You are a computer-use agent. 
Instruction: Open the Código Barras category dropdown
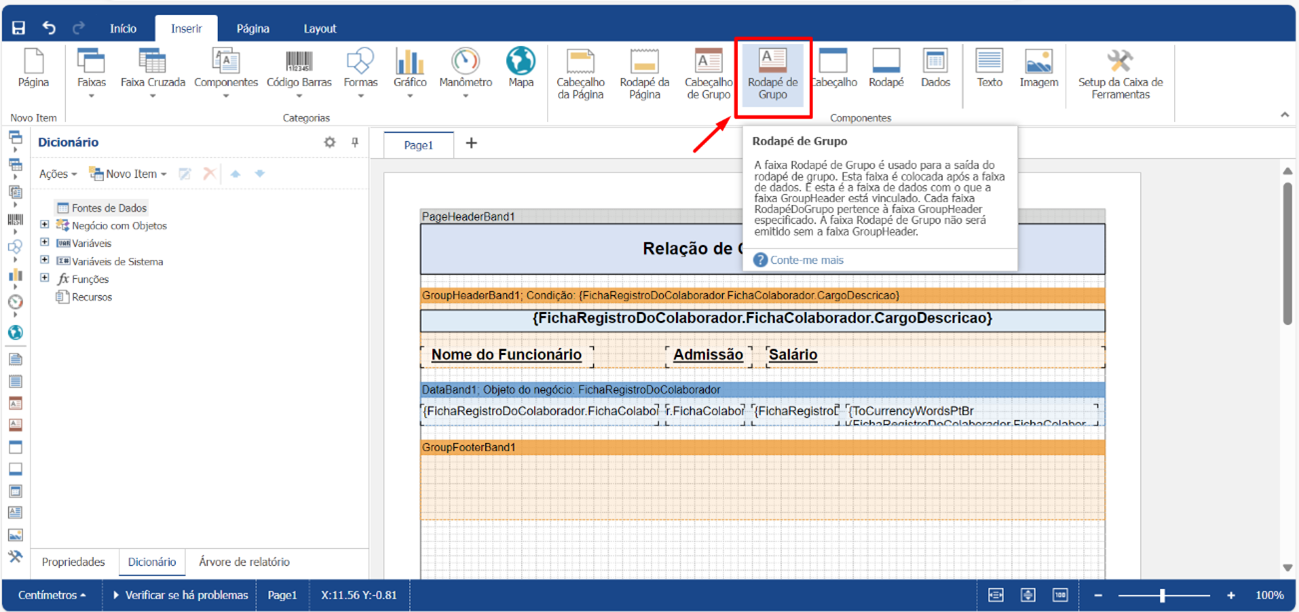(299, 72)
